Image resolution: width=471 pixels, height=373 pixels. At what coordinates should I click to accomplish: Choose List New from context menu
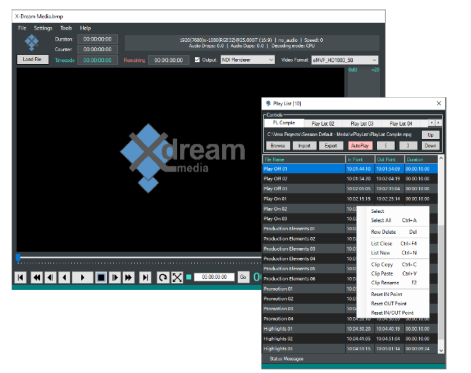[393, 253]
